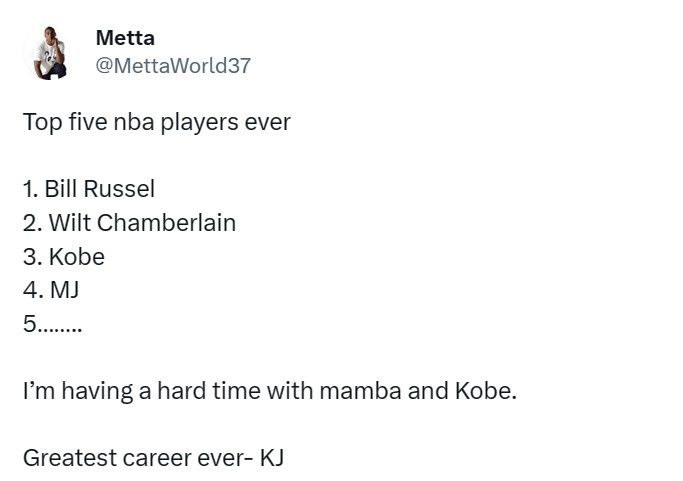This screenshot has width=683, height=481.
Task: Open the @MettaWorld37 handle link
Action: [x=173, y=66]
